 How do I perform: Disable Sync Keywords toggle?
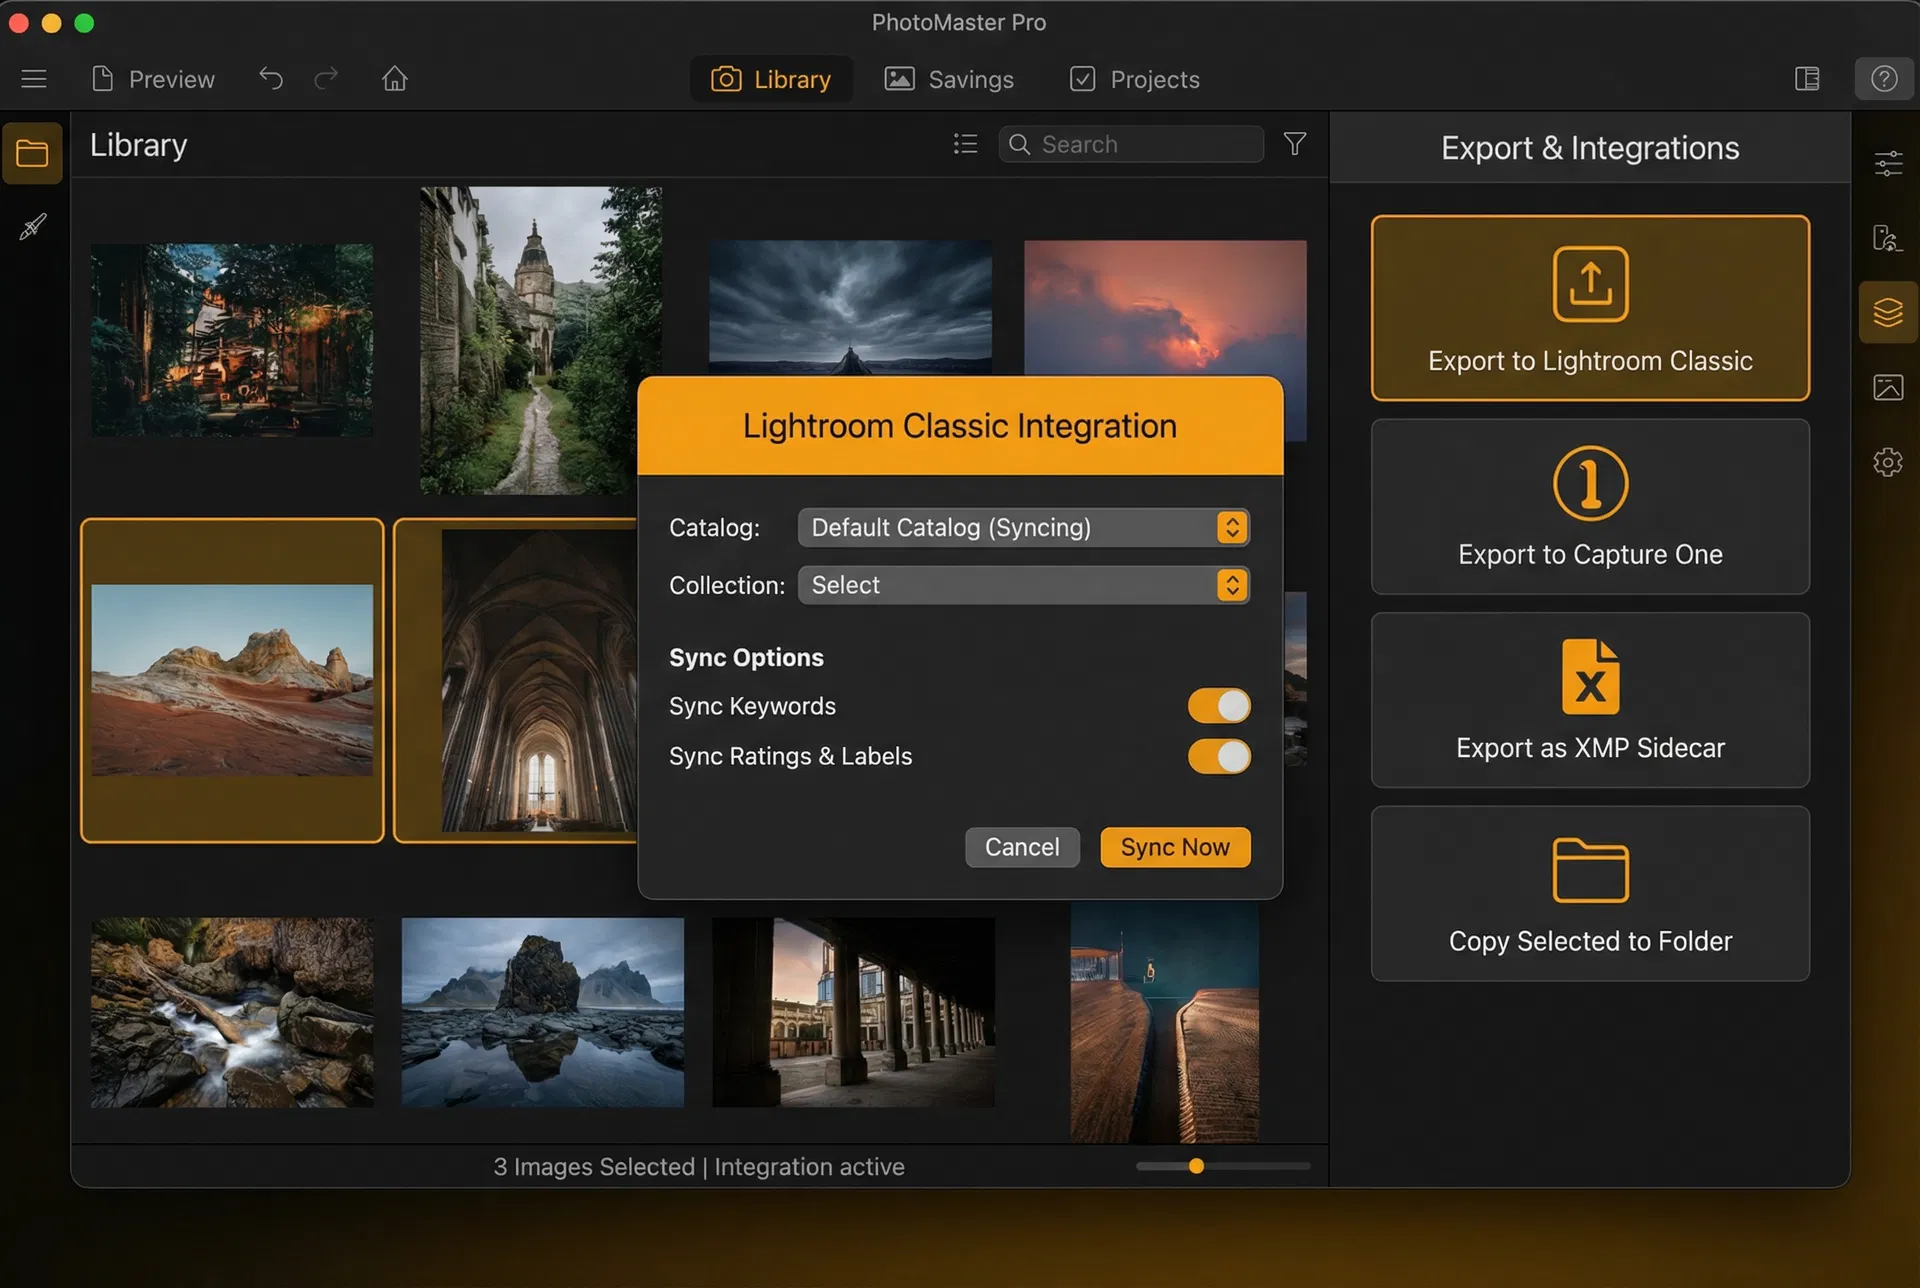tap(1218, 706)
